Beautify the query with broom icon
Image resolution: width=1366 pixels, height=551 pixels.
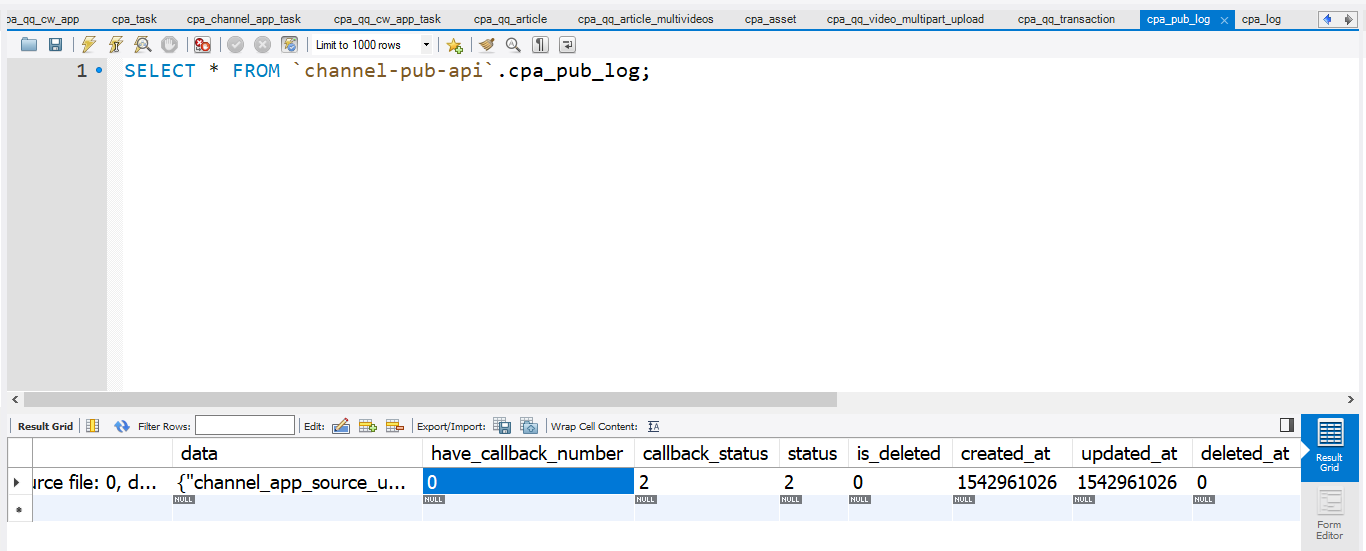click(487, 45)
